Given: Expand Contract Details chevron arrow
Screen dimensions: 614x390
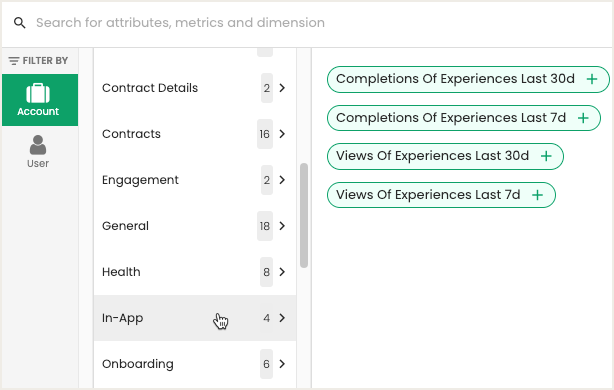Looking at the screenshot, I should (x=282, y=88).
